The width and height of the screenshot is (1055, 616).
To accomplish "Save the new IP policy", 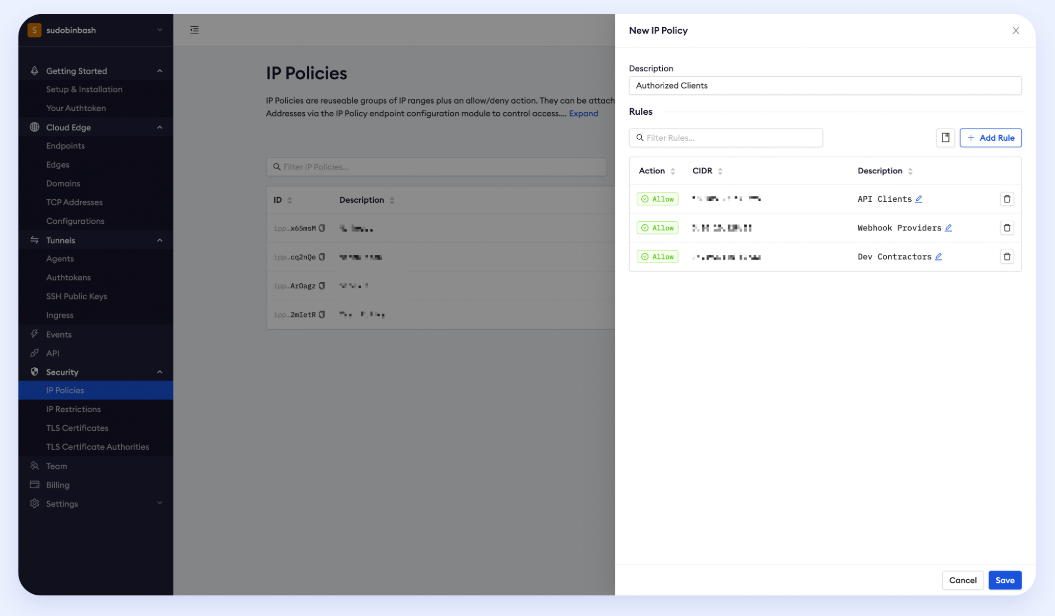I will 1005,580.
